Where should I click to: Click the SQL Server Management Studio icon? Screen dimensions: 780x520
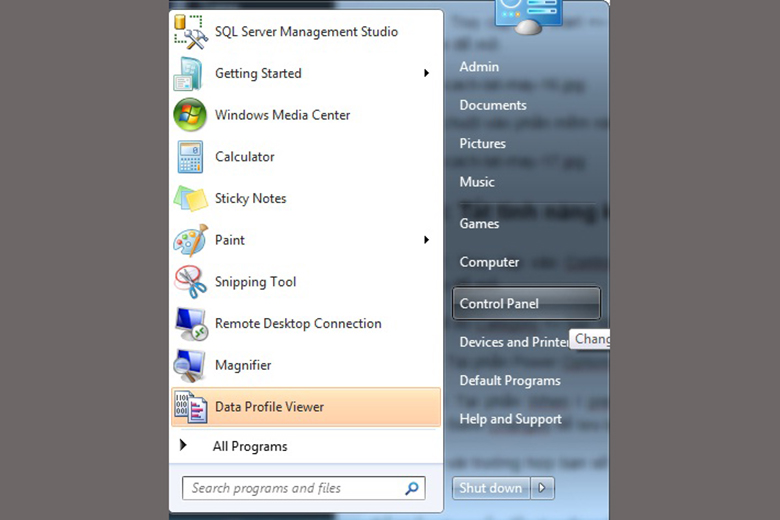(x=190, y=32)
